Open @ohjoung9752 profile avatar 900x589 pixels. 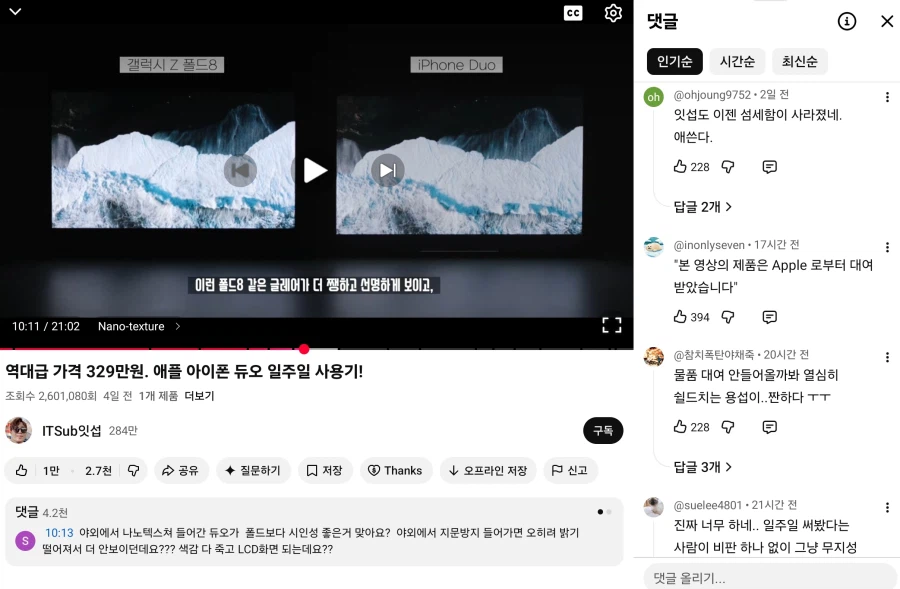pyautogui.click(x=654, y=97)
